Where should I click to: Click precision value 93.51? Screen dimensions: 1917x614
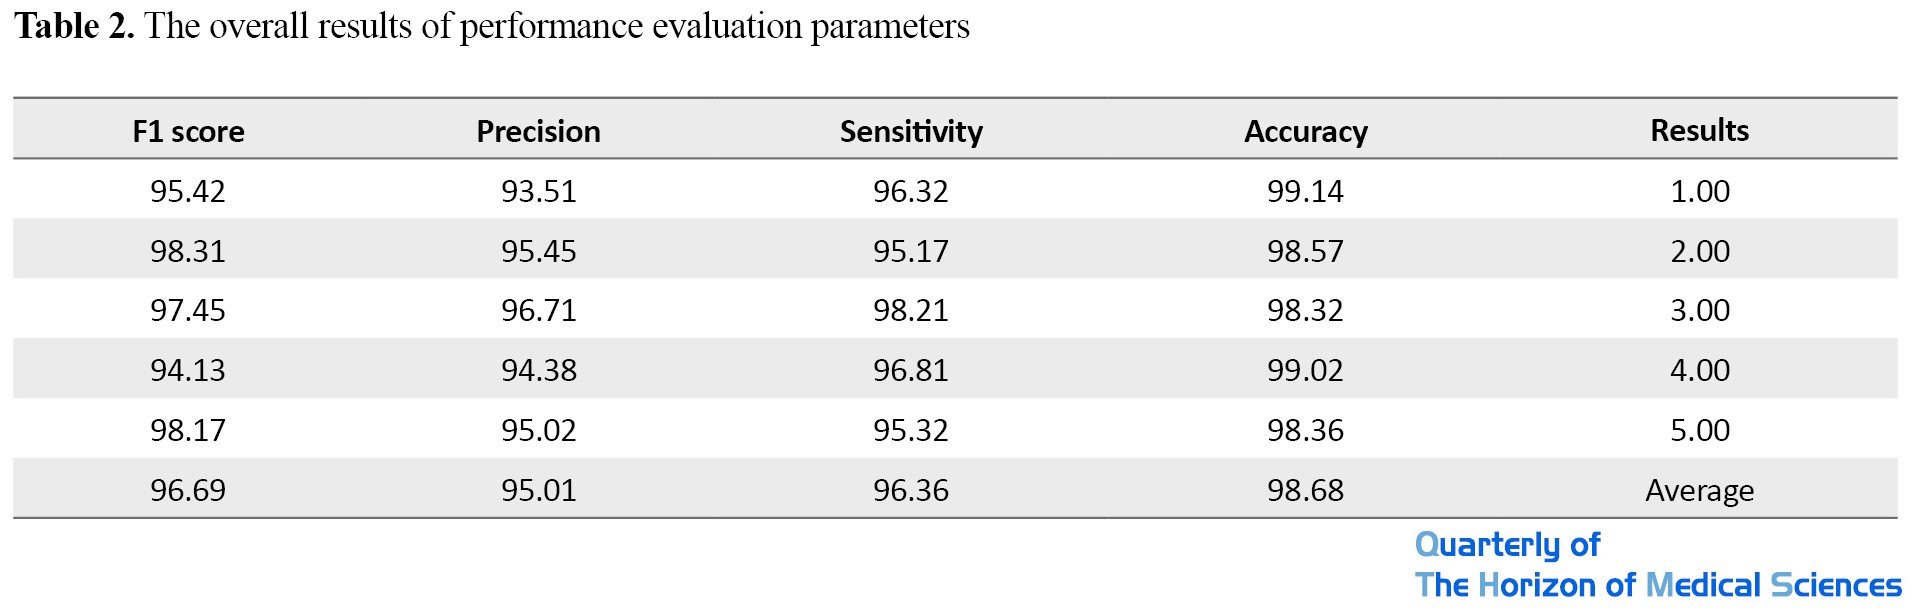538,191
